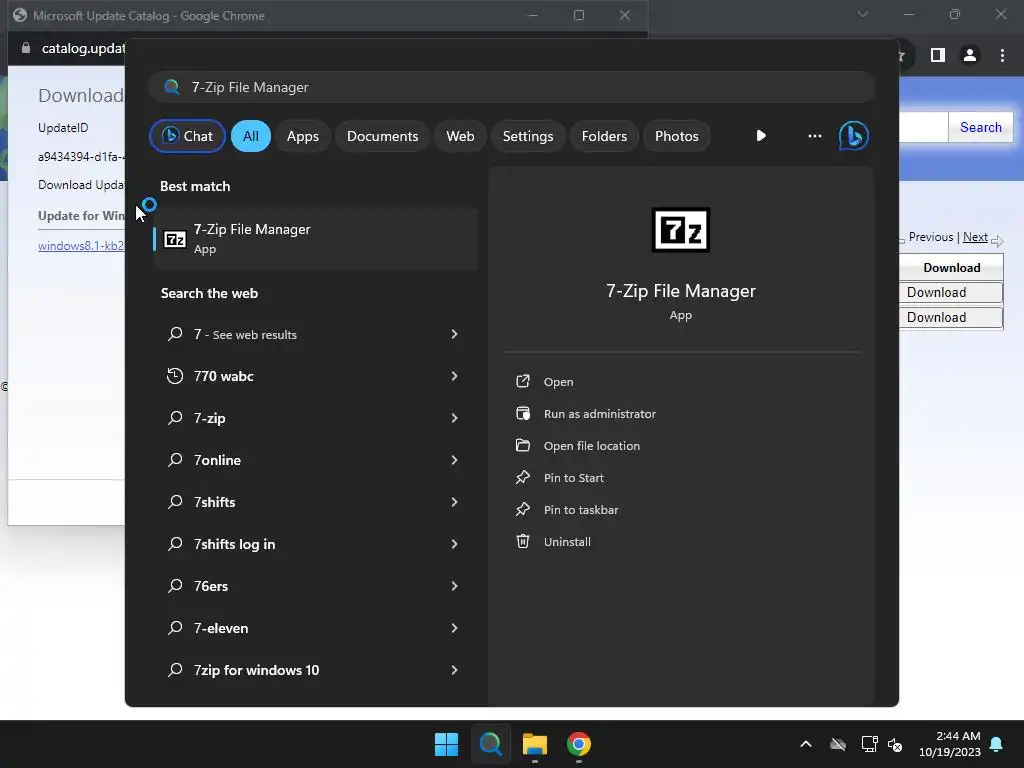Choose Uninstall for 7-Zip

click(x=567, y=541)
